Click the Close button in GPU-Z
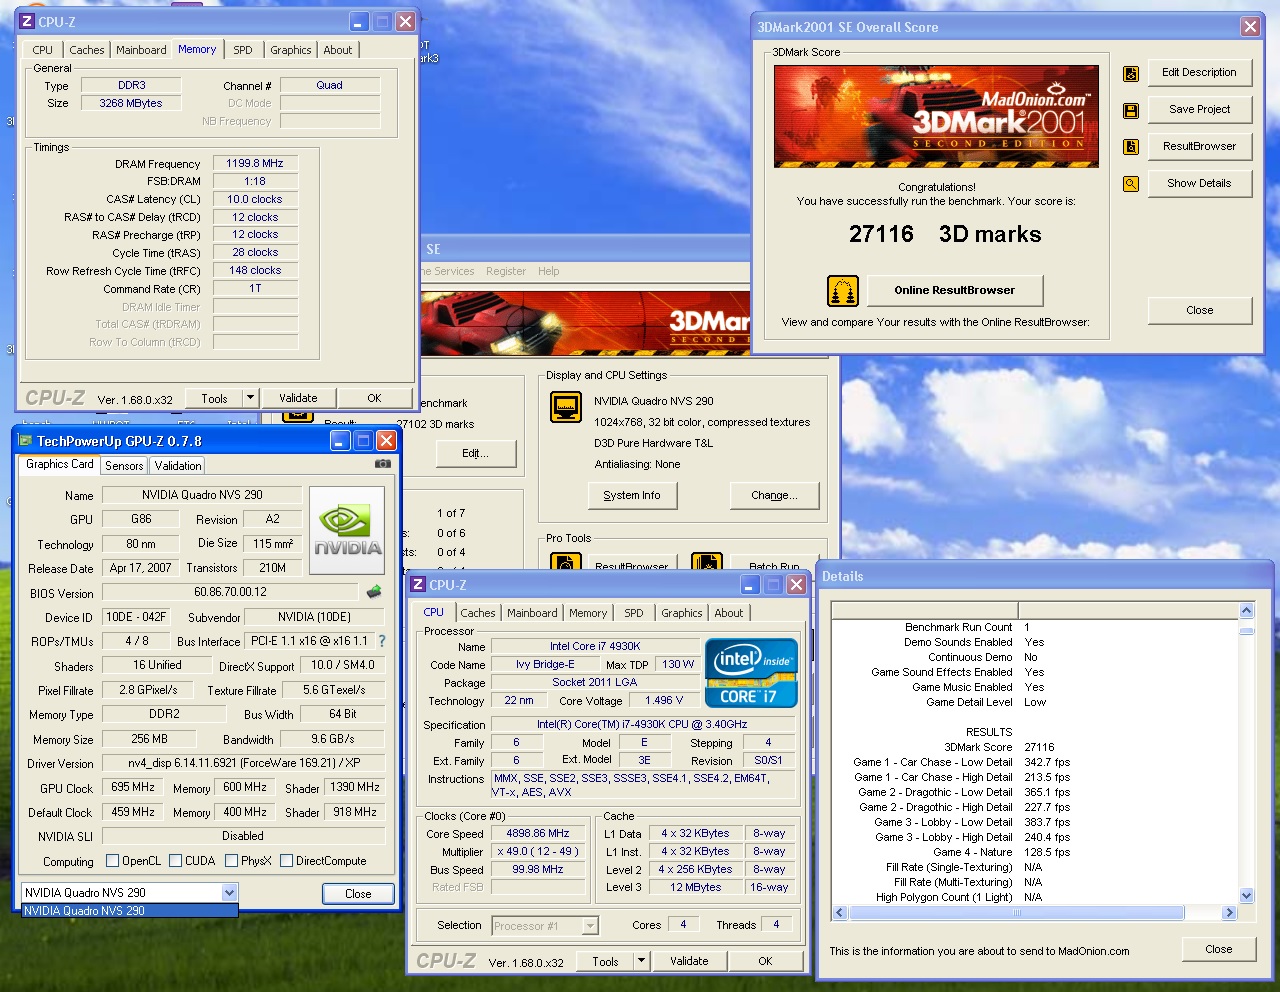Image resolution: width=1280 pixels, height=992 pixels. pyautogui.click(x=358, y=894)
